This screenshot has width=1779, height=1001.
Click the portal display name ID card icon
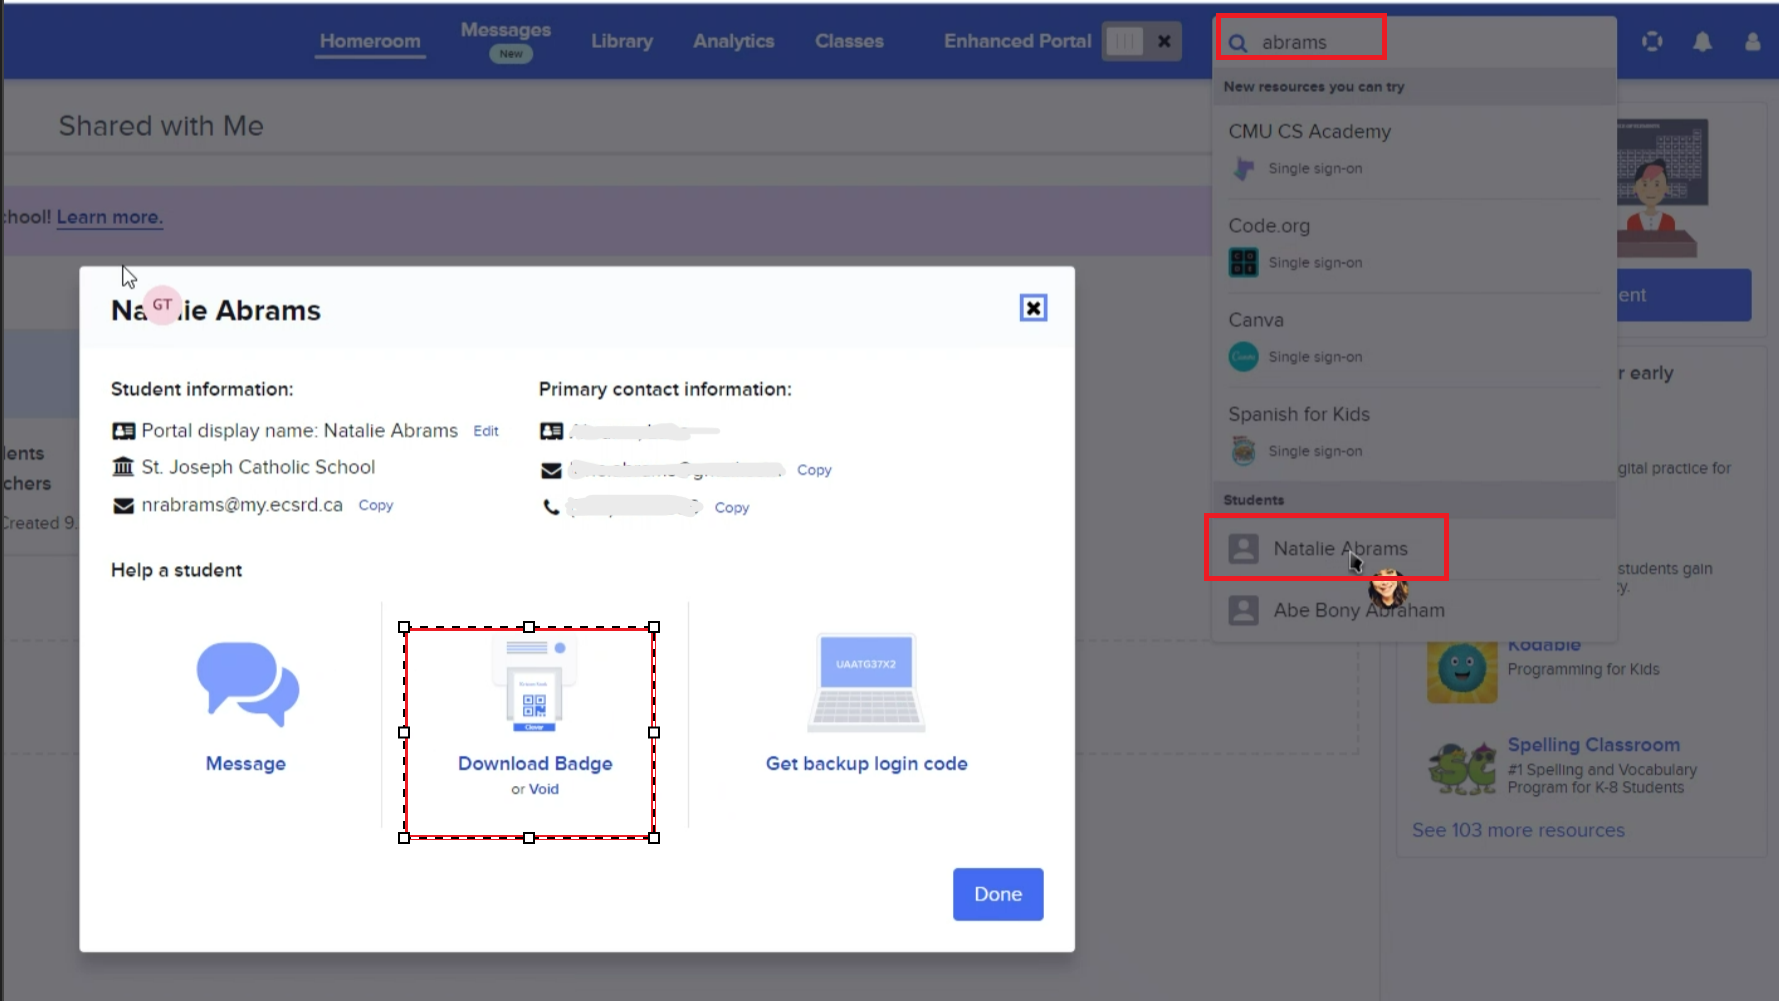(123, 431)
